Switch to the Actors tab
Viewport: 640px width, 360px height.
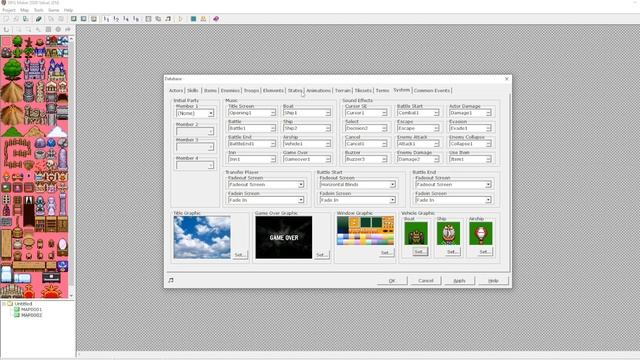(176, 91)
